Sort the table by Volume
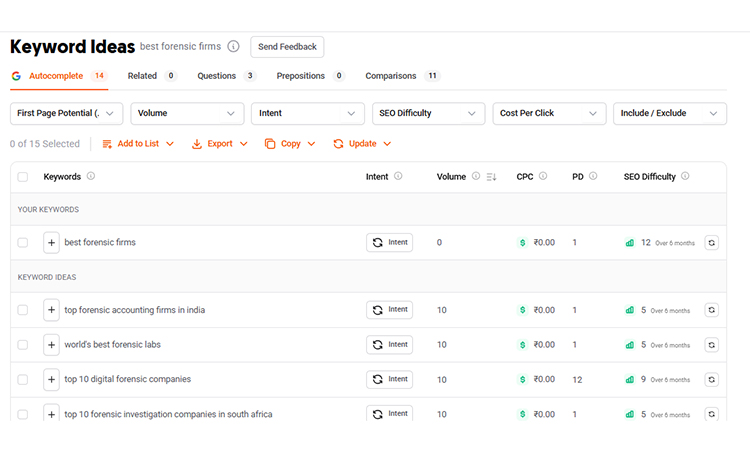 [491, 177]
